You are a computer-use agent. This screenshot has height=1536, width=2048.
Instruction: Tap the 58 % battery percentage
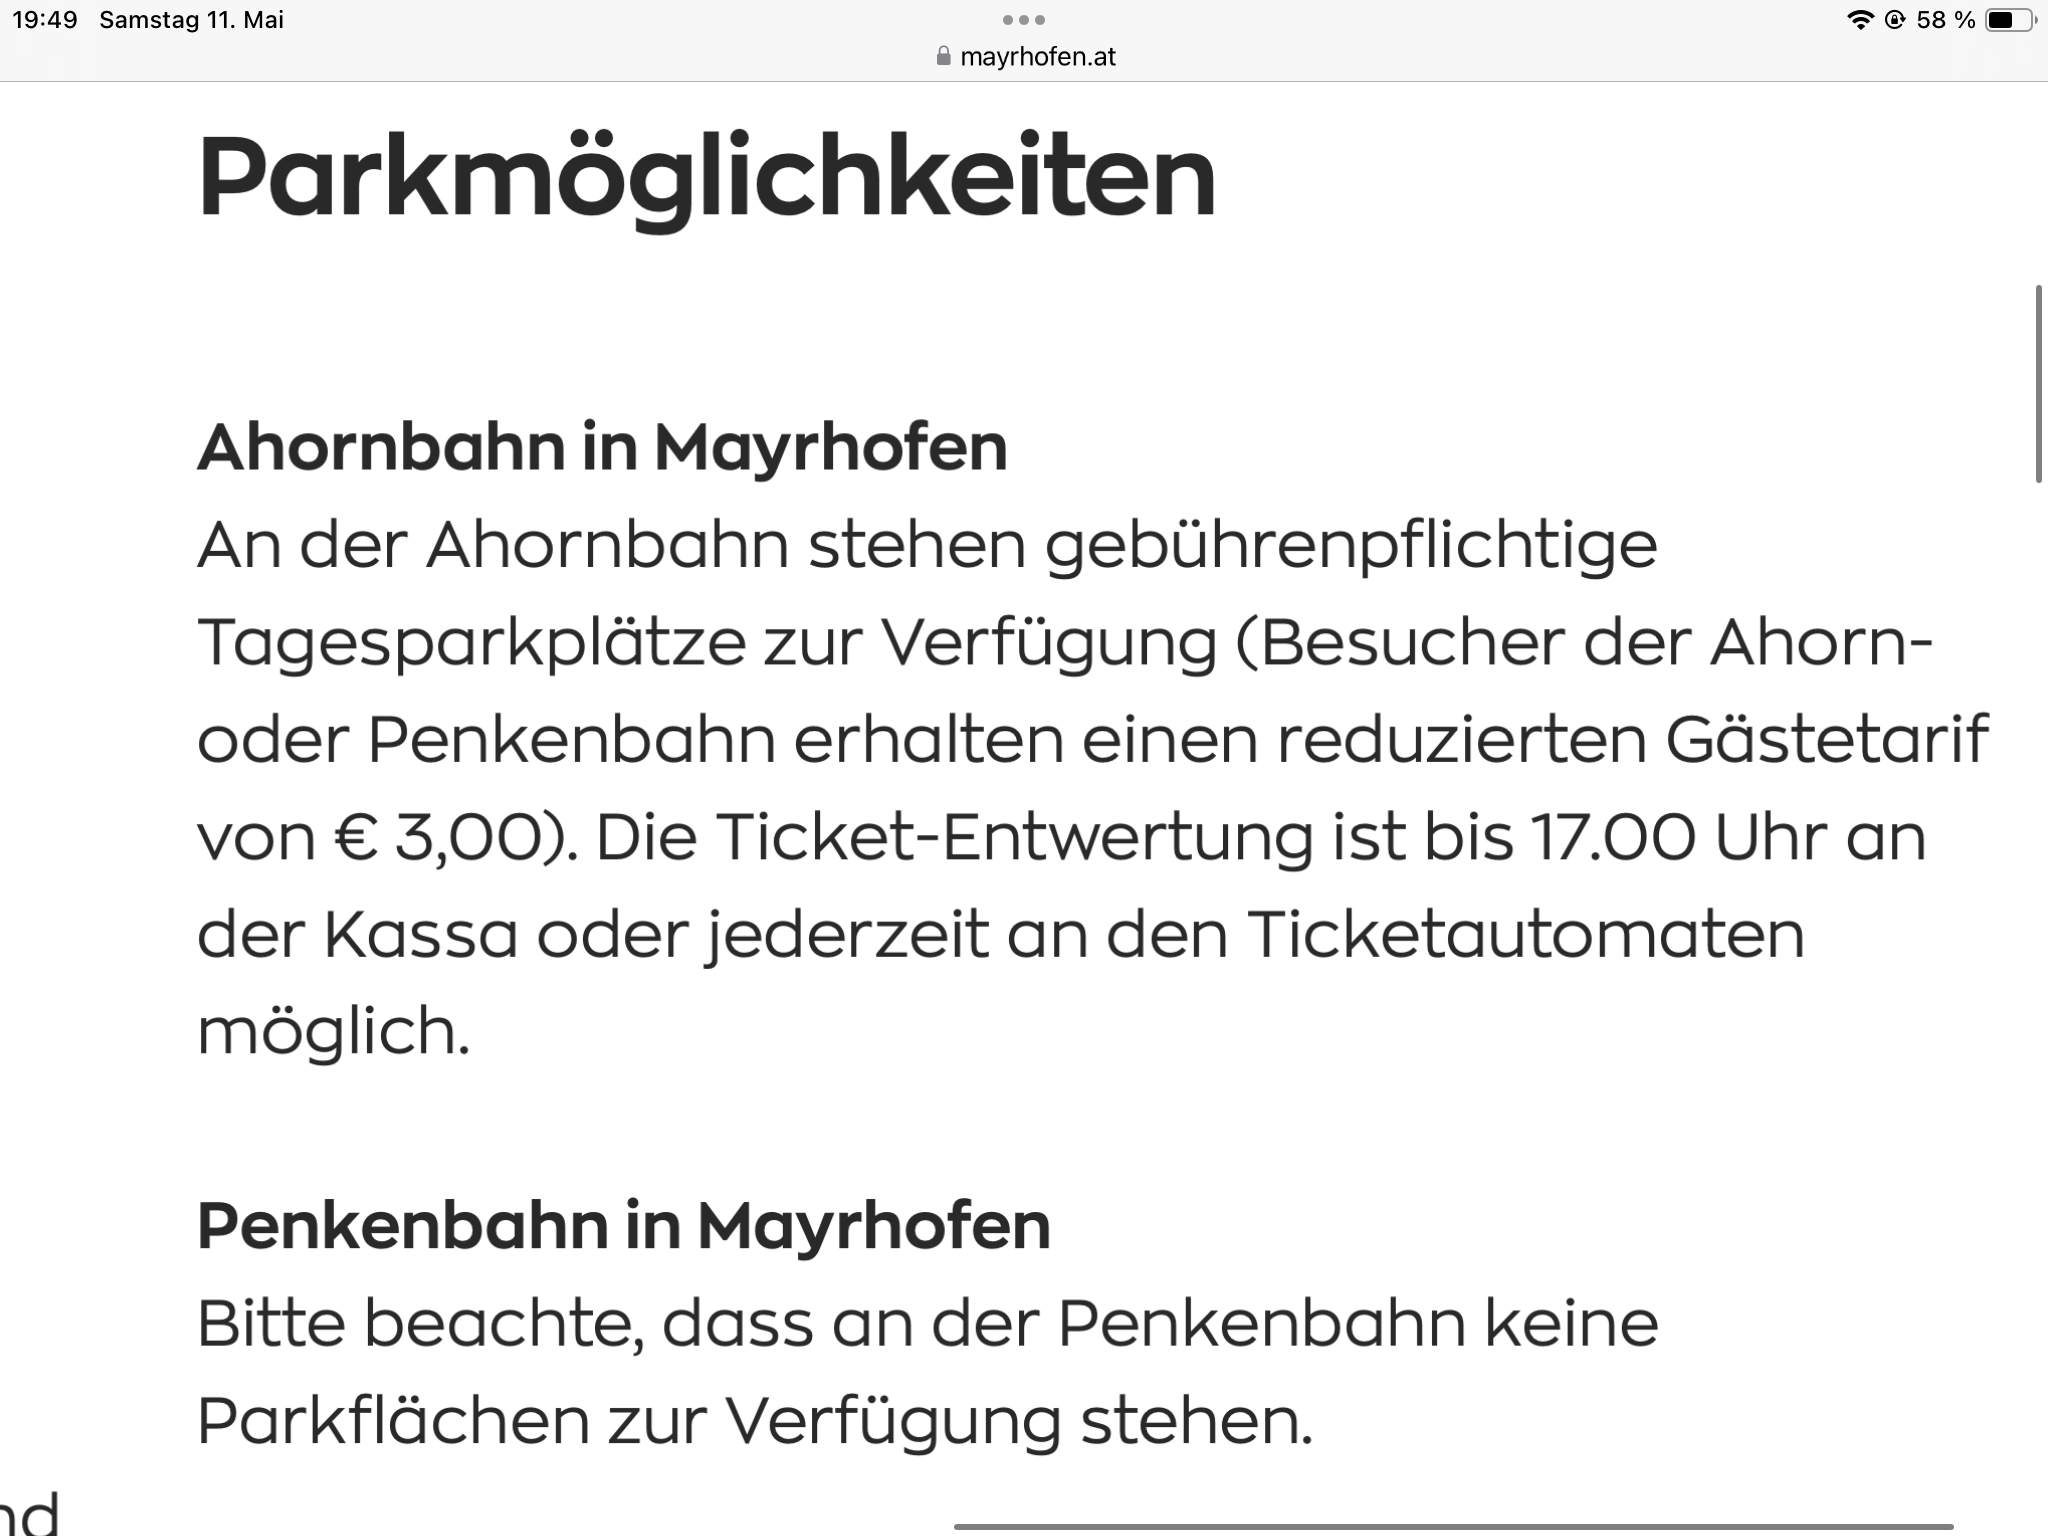(x=1945, y=20)
